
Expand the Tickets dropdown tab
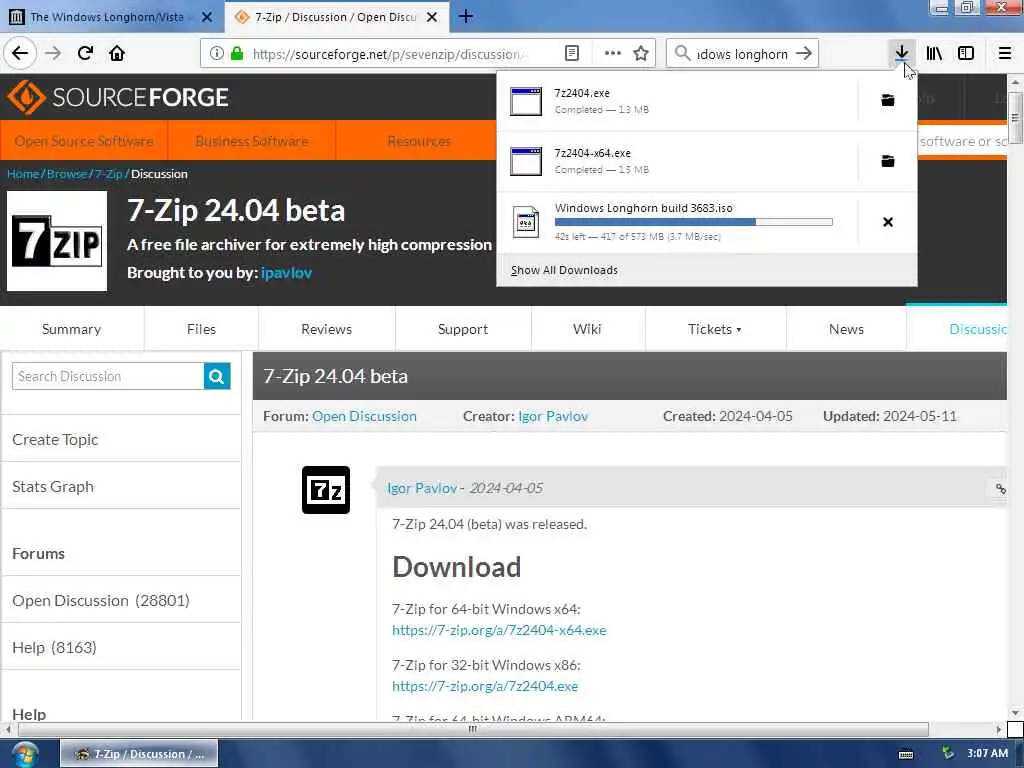[715, 329]
